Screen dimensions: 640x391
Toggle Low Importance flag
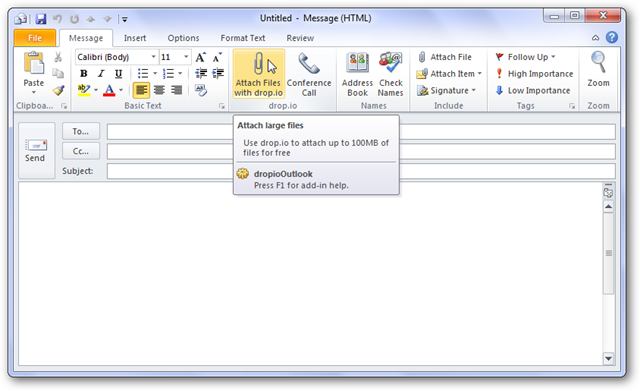pyautogui.click(x=533, y=91)
